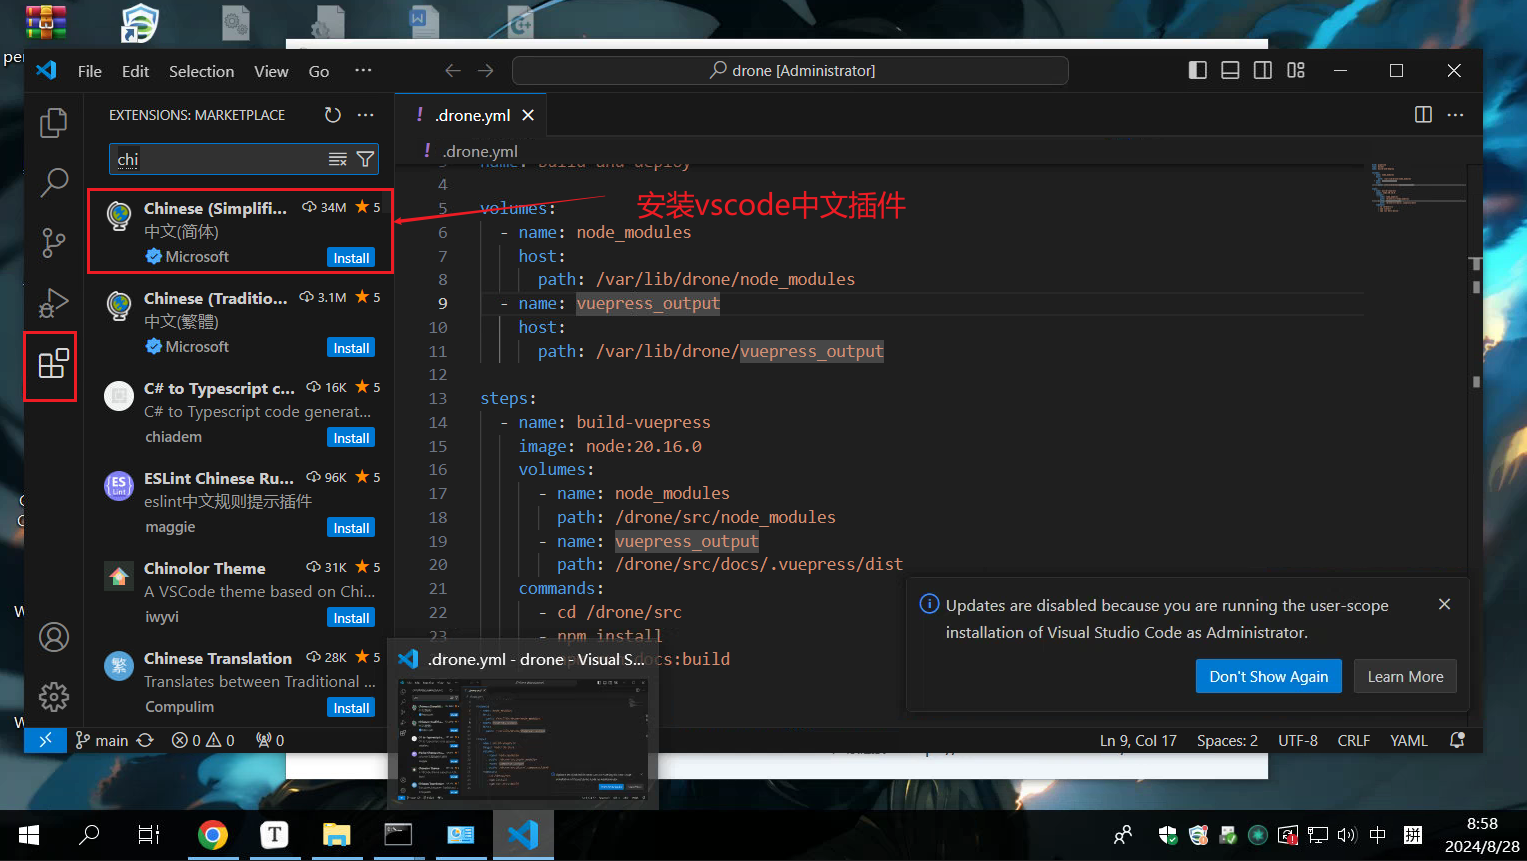Image resolution: width=1527 pixels, height=861 pixels.
Task: Go forward with the navigation arrow
Action: pos(486,70)
